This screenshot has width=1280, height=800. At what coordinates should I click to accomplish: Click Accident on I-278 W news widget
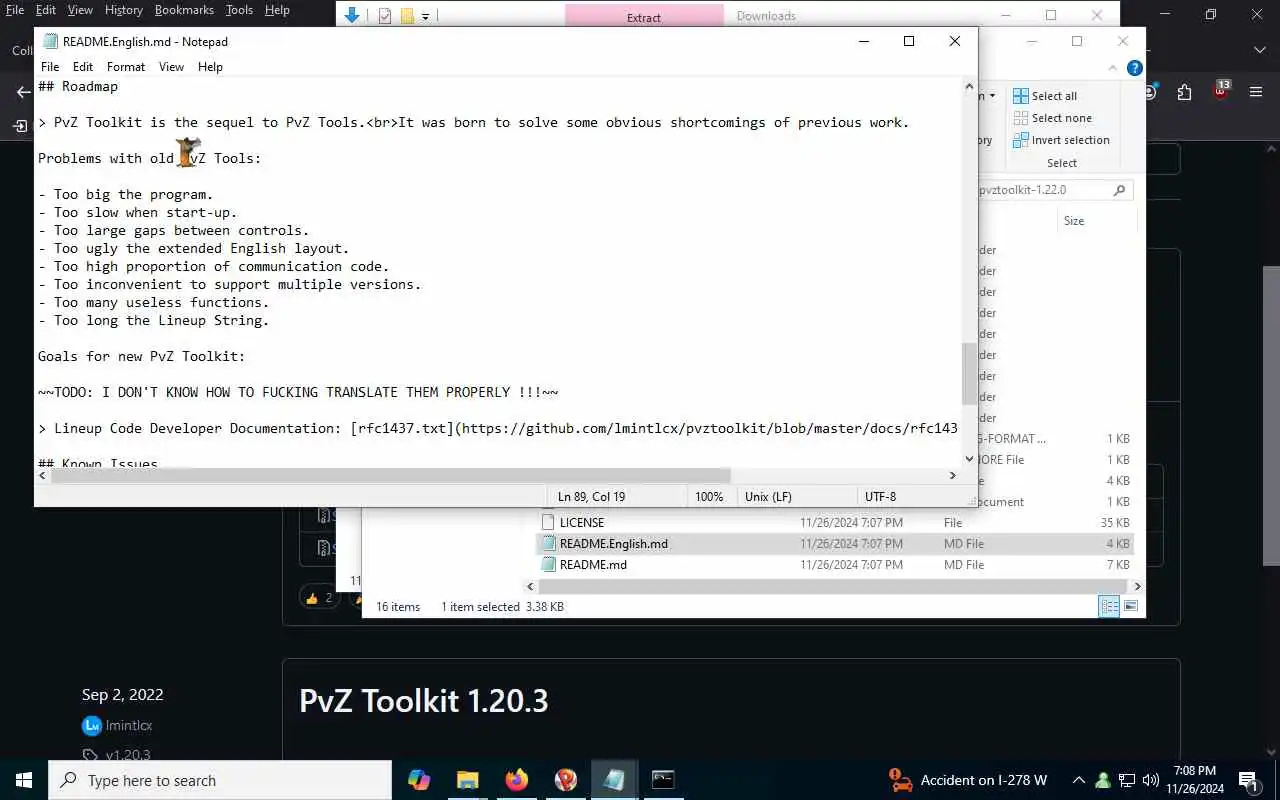coord(968,780)
